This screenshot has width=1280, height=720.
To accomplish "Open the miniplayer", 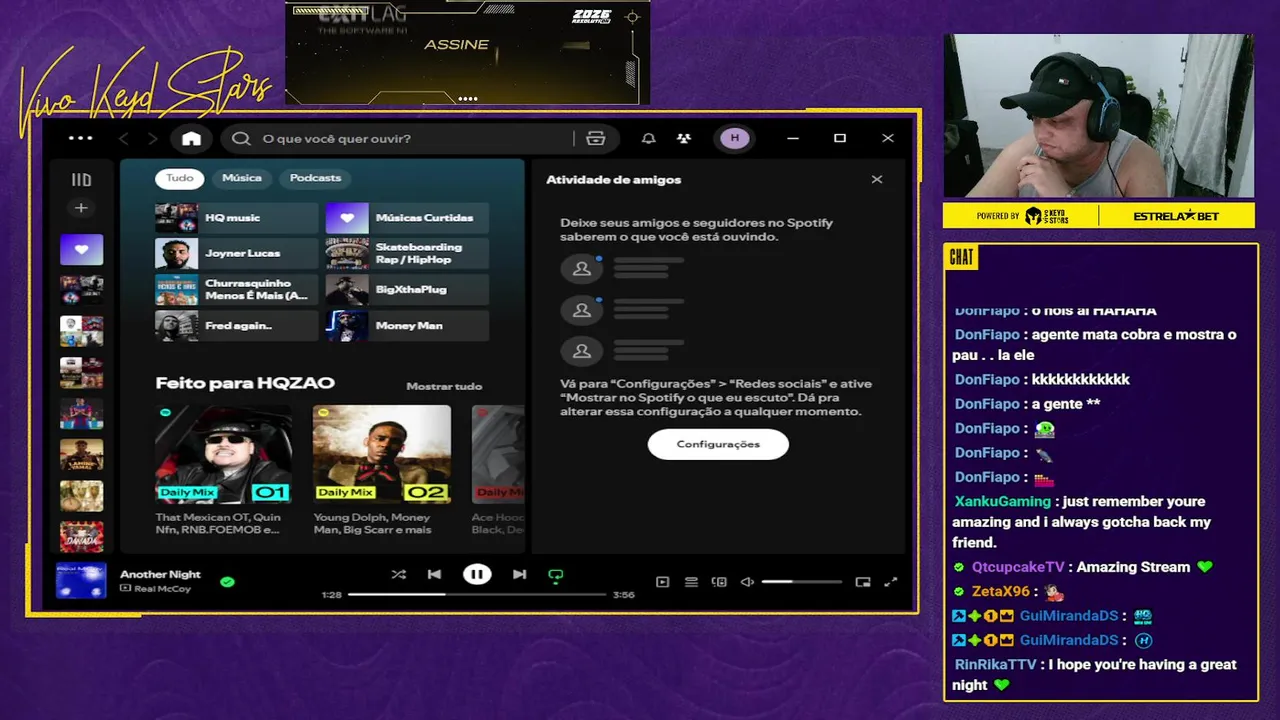I will point(863,582).
